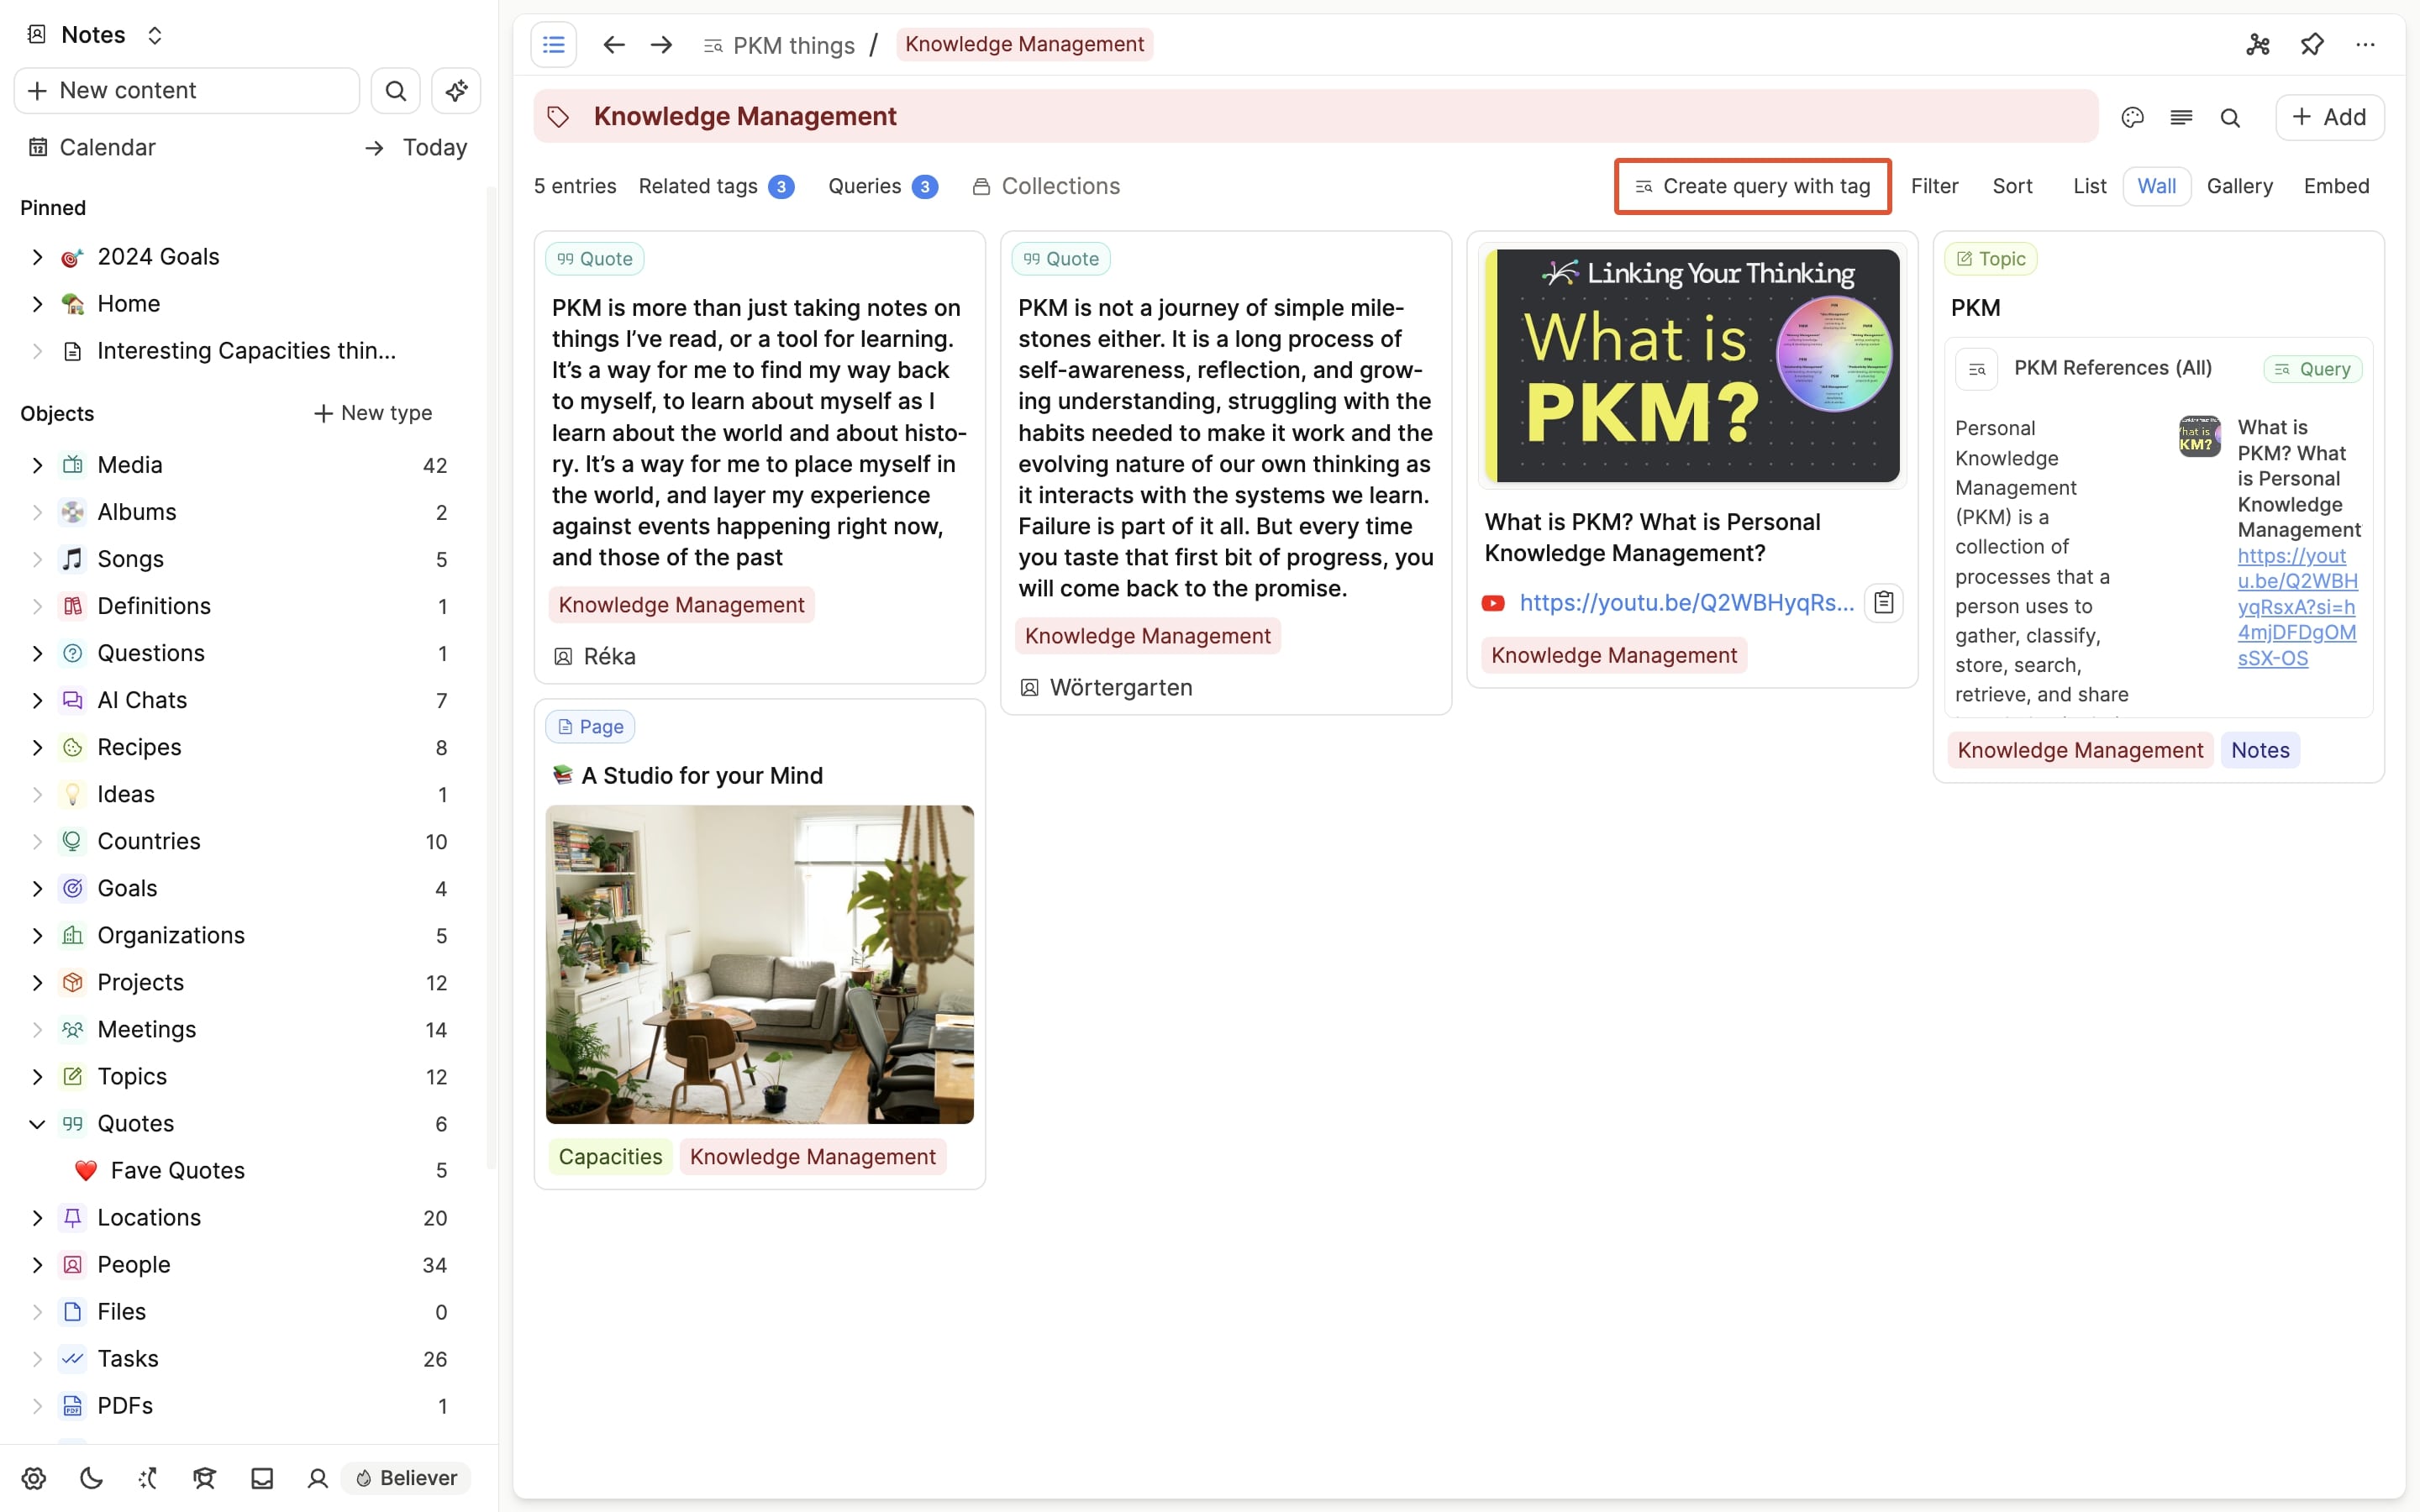Open settings gear in bottom bar
This screenshot has width=2420, height=1512.
34,1478
